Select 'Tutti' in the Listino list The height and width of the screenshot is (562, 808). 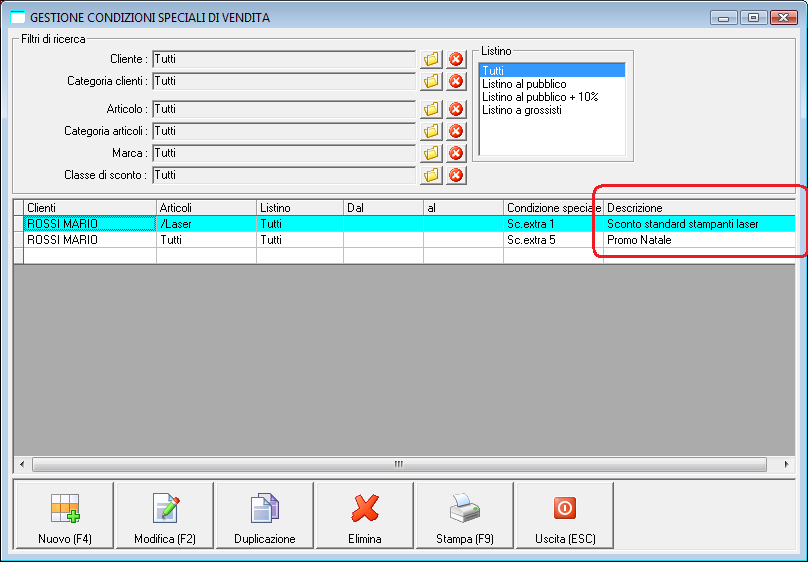click(552, 71)
